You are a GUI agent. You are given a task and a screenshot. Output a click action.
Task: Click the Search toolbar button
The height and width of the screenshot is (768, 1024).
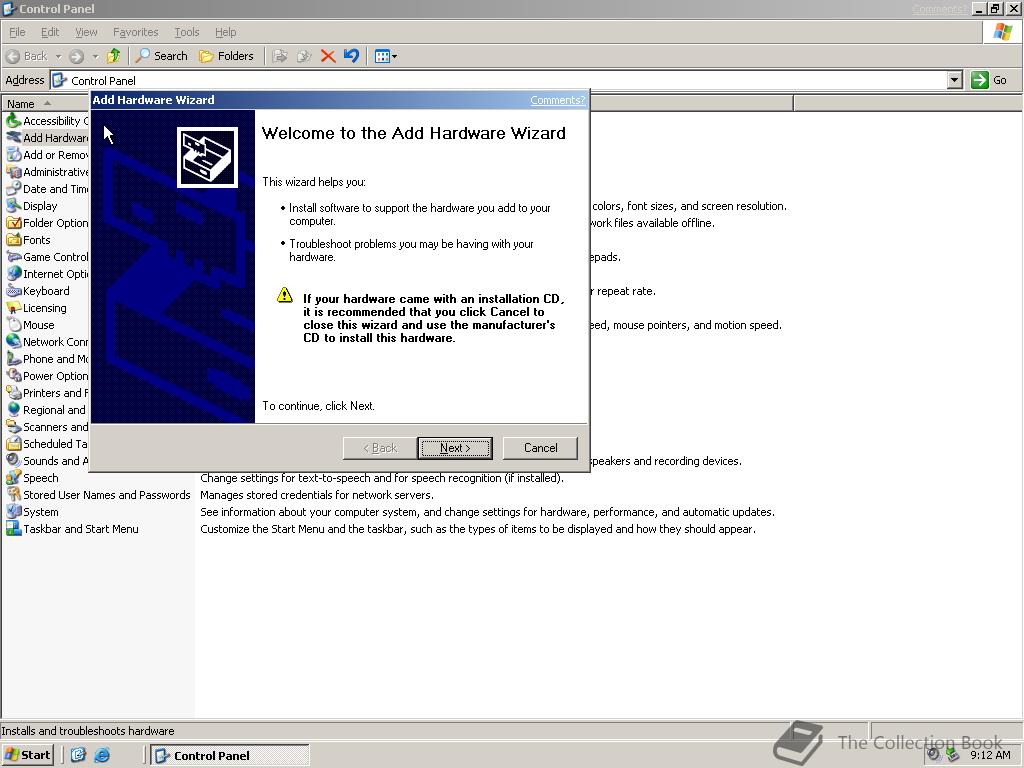(x=161, y=56)
